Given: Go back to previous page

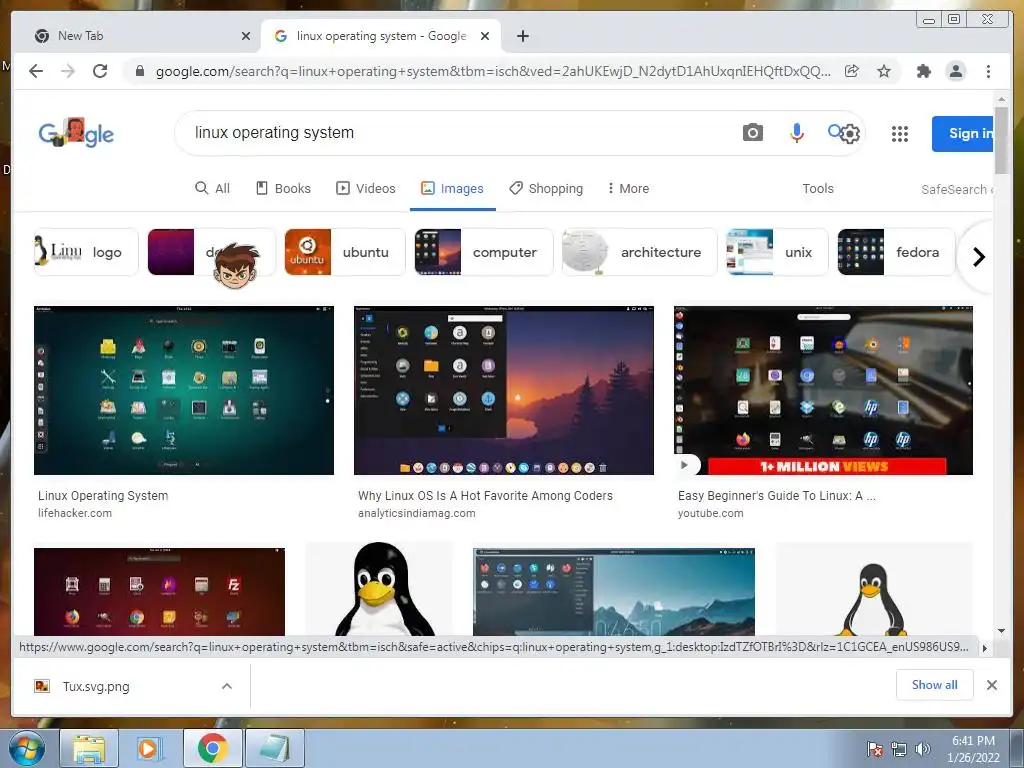Looking at the screenshot, I should [36, 71].
